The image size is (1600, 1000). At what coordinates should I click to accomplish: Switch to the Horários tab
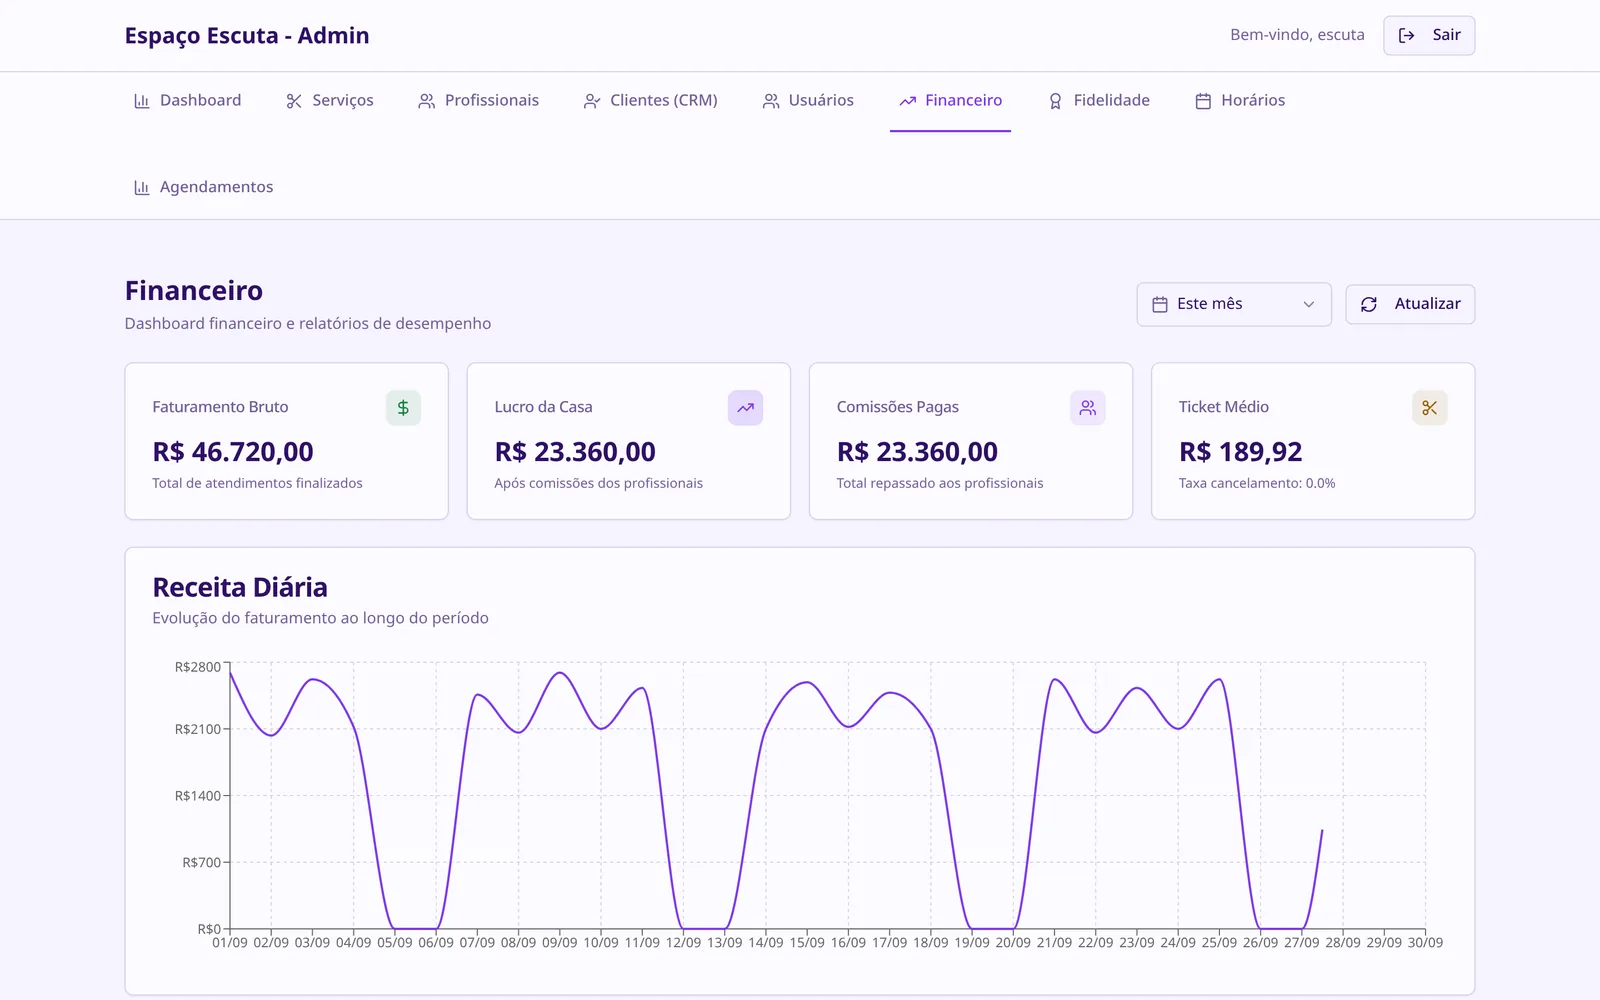coord(1240,101)
